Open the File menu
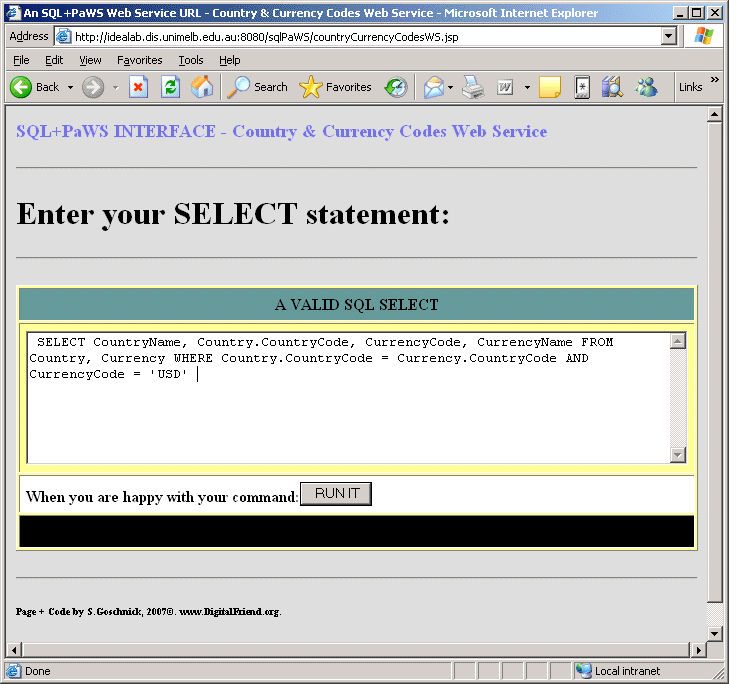 21,60
